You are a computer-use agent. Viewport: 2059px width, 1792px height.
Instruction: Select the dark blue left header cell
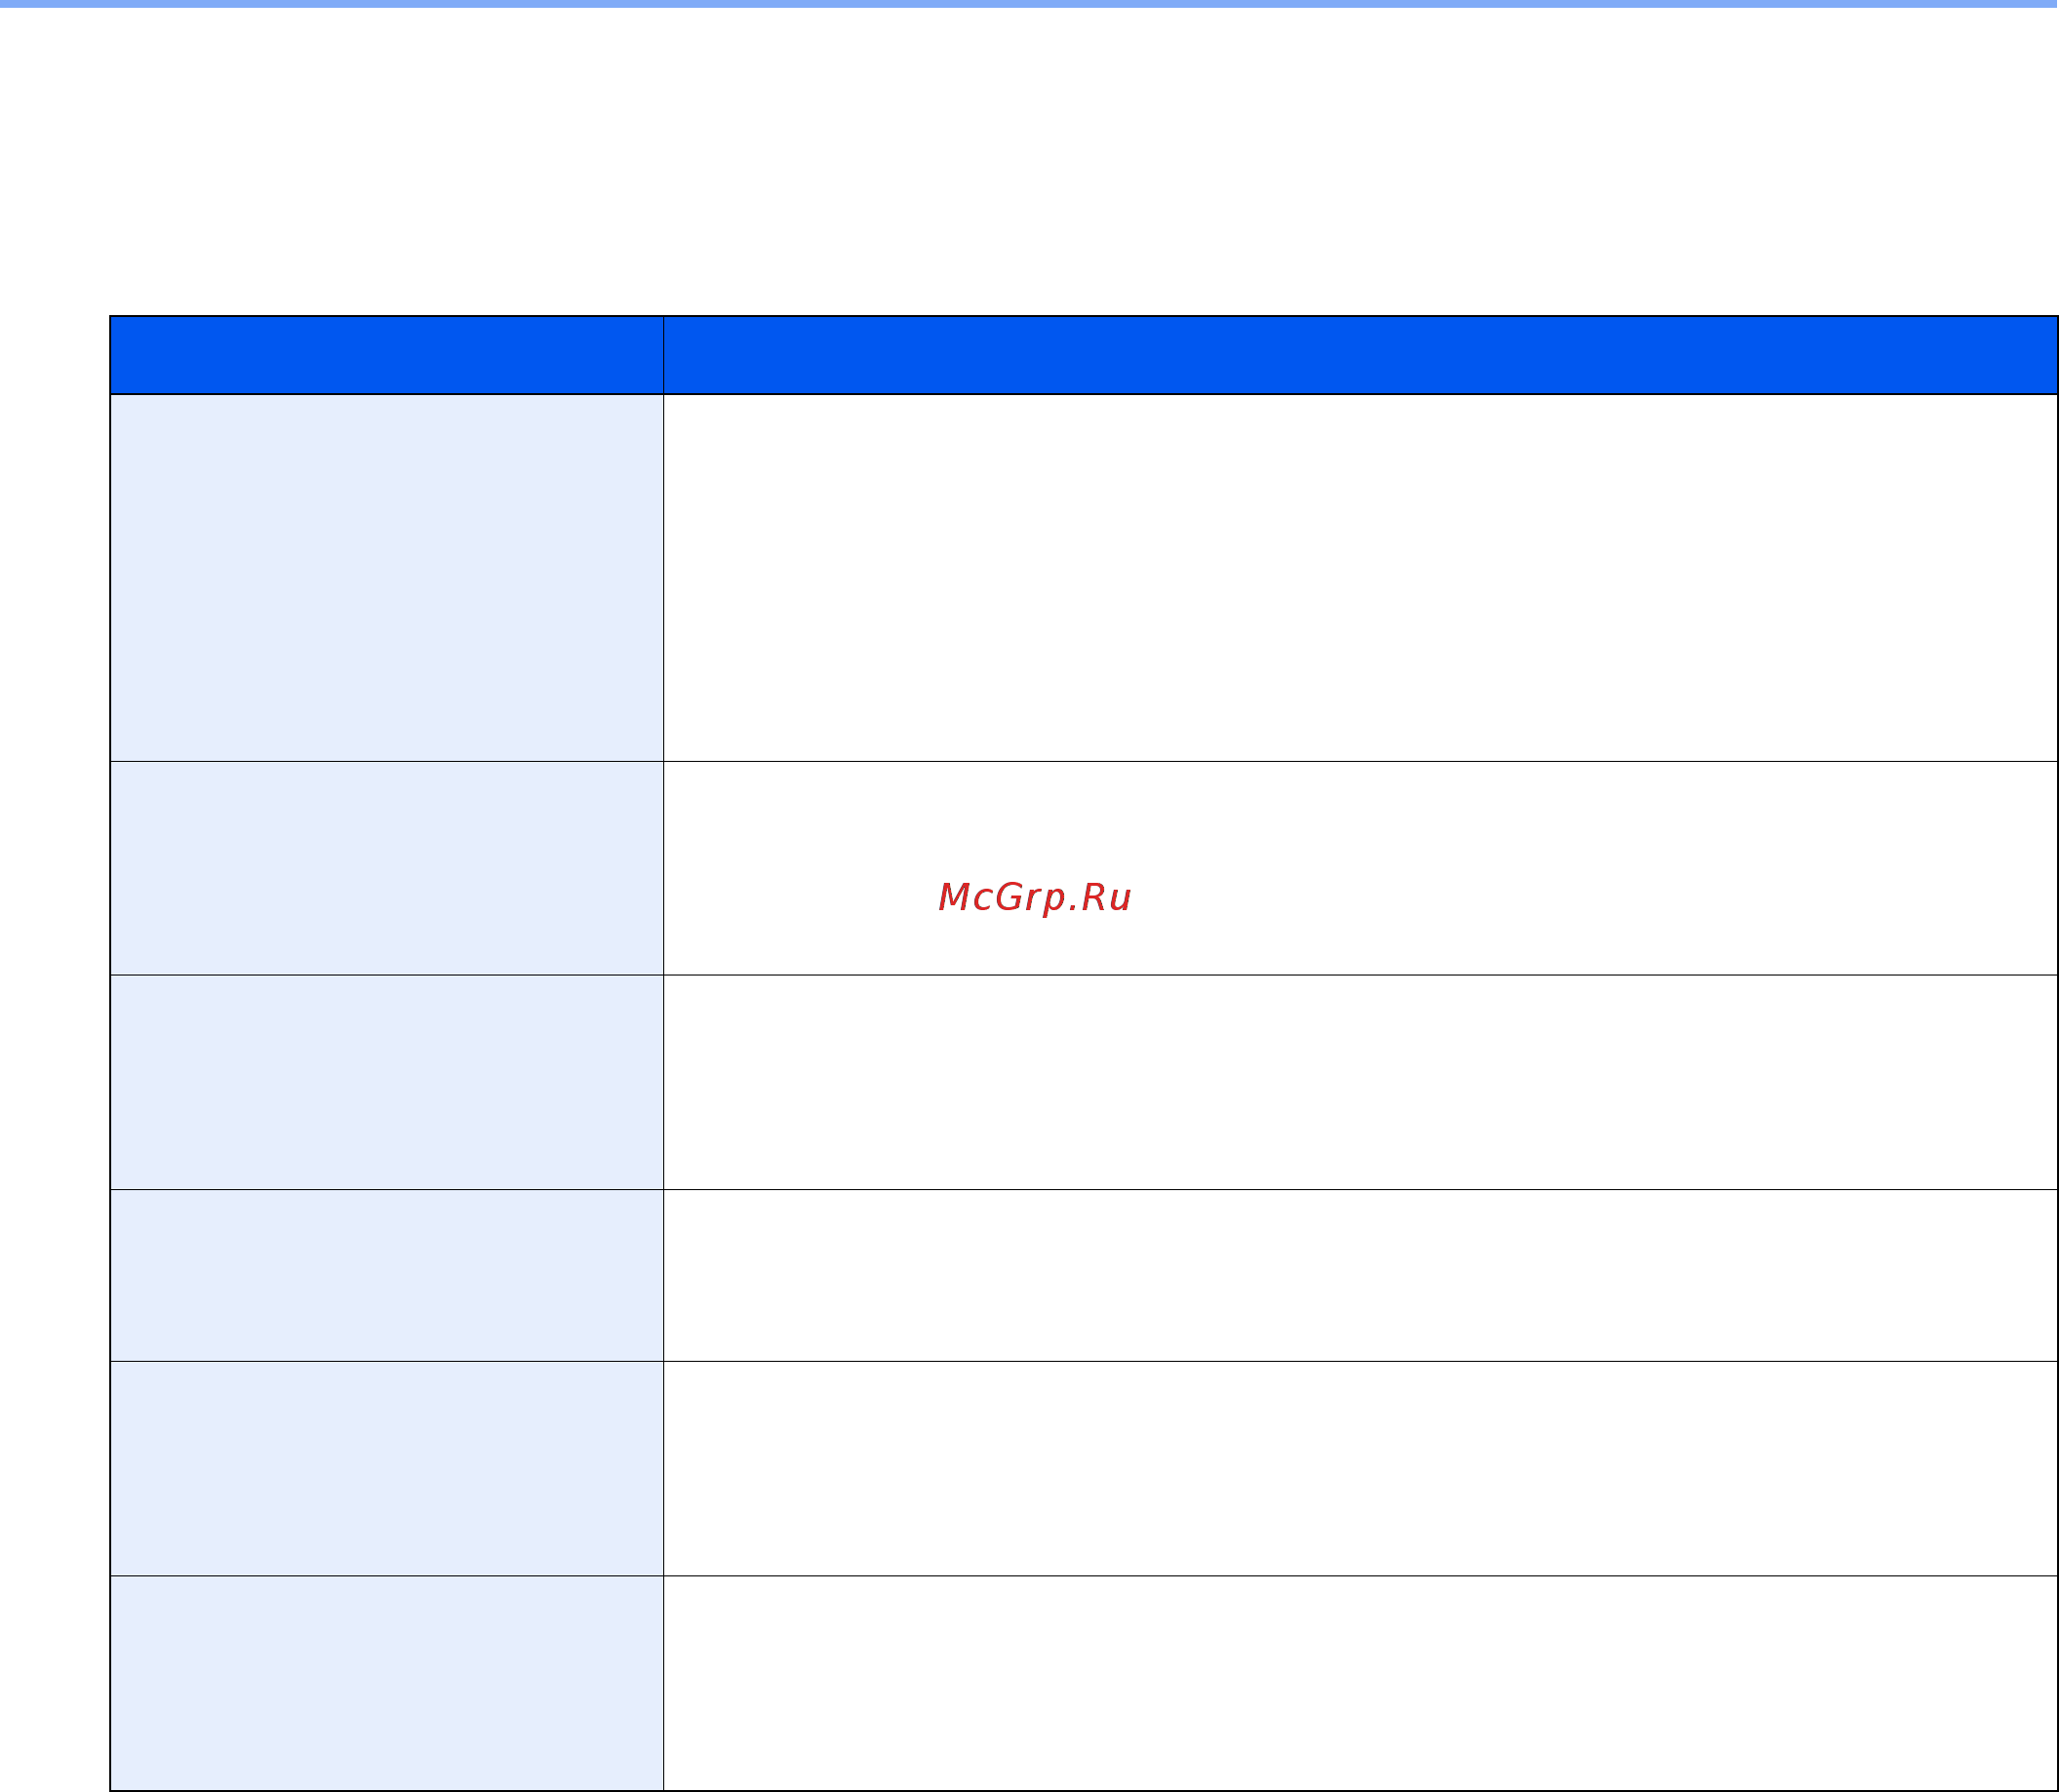point(386,355)
